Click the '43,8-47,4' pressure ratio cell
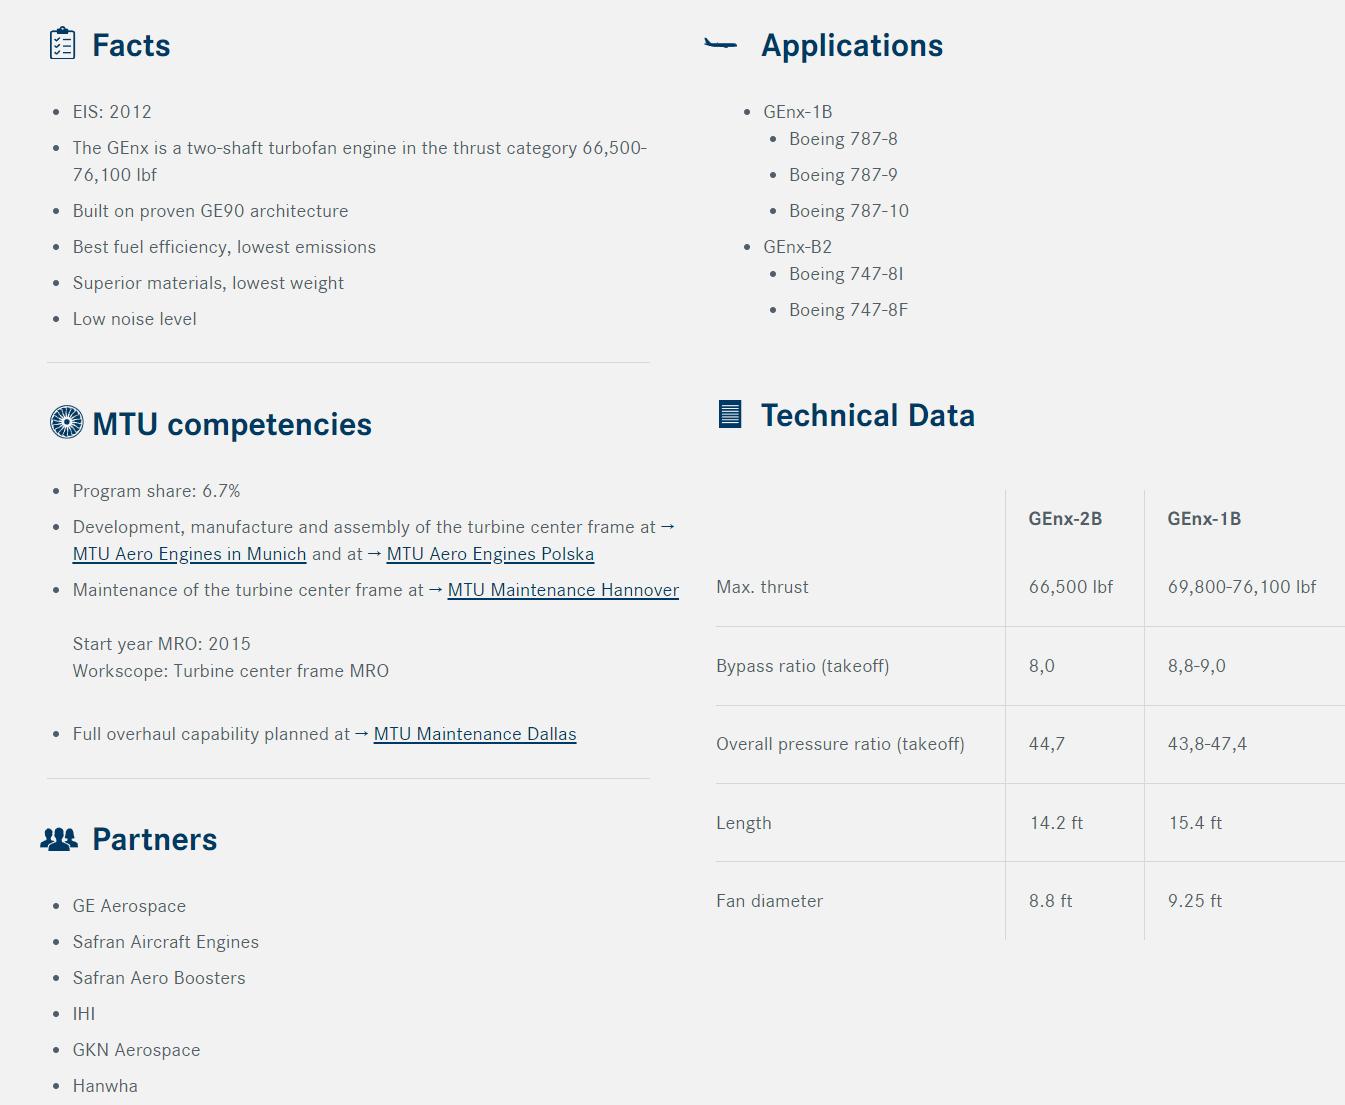Viewport: 1345px width, 1105px height. pyautogui.click(x=1207, y=744)
